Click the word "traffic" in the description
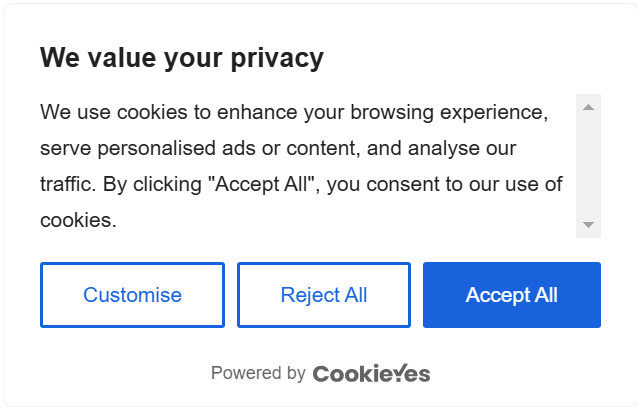Image resolution: width=637 pixels, height=410 pixels. pos(66,184)
